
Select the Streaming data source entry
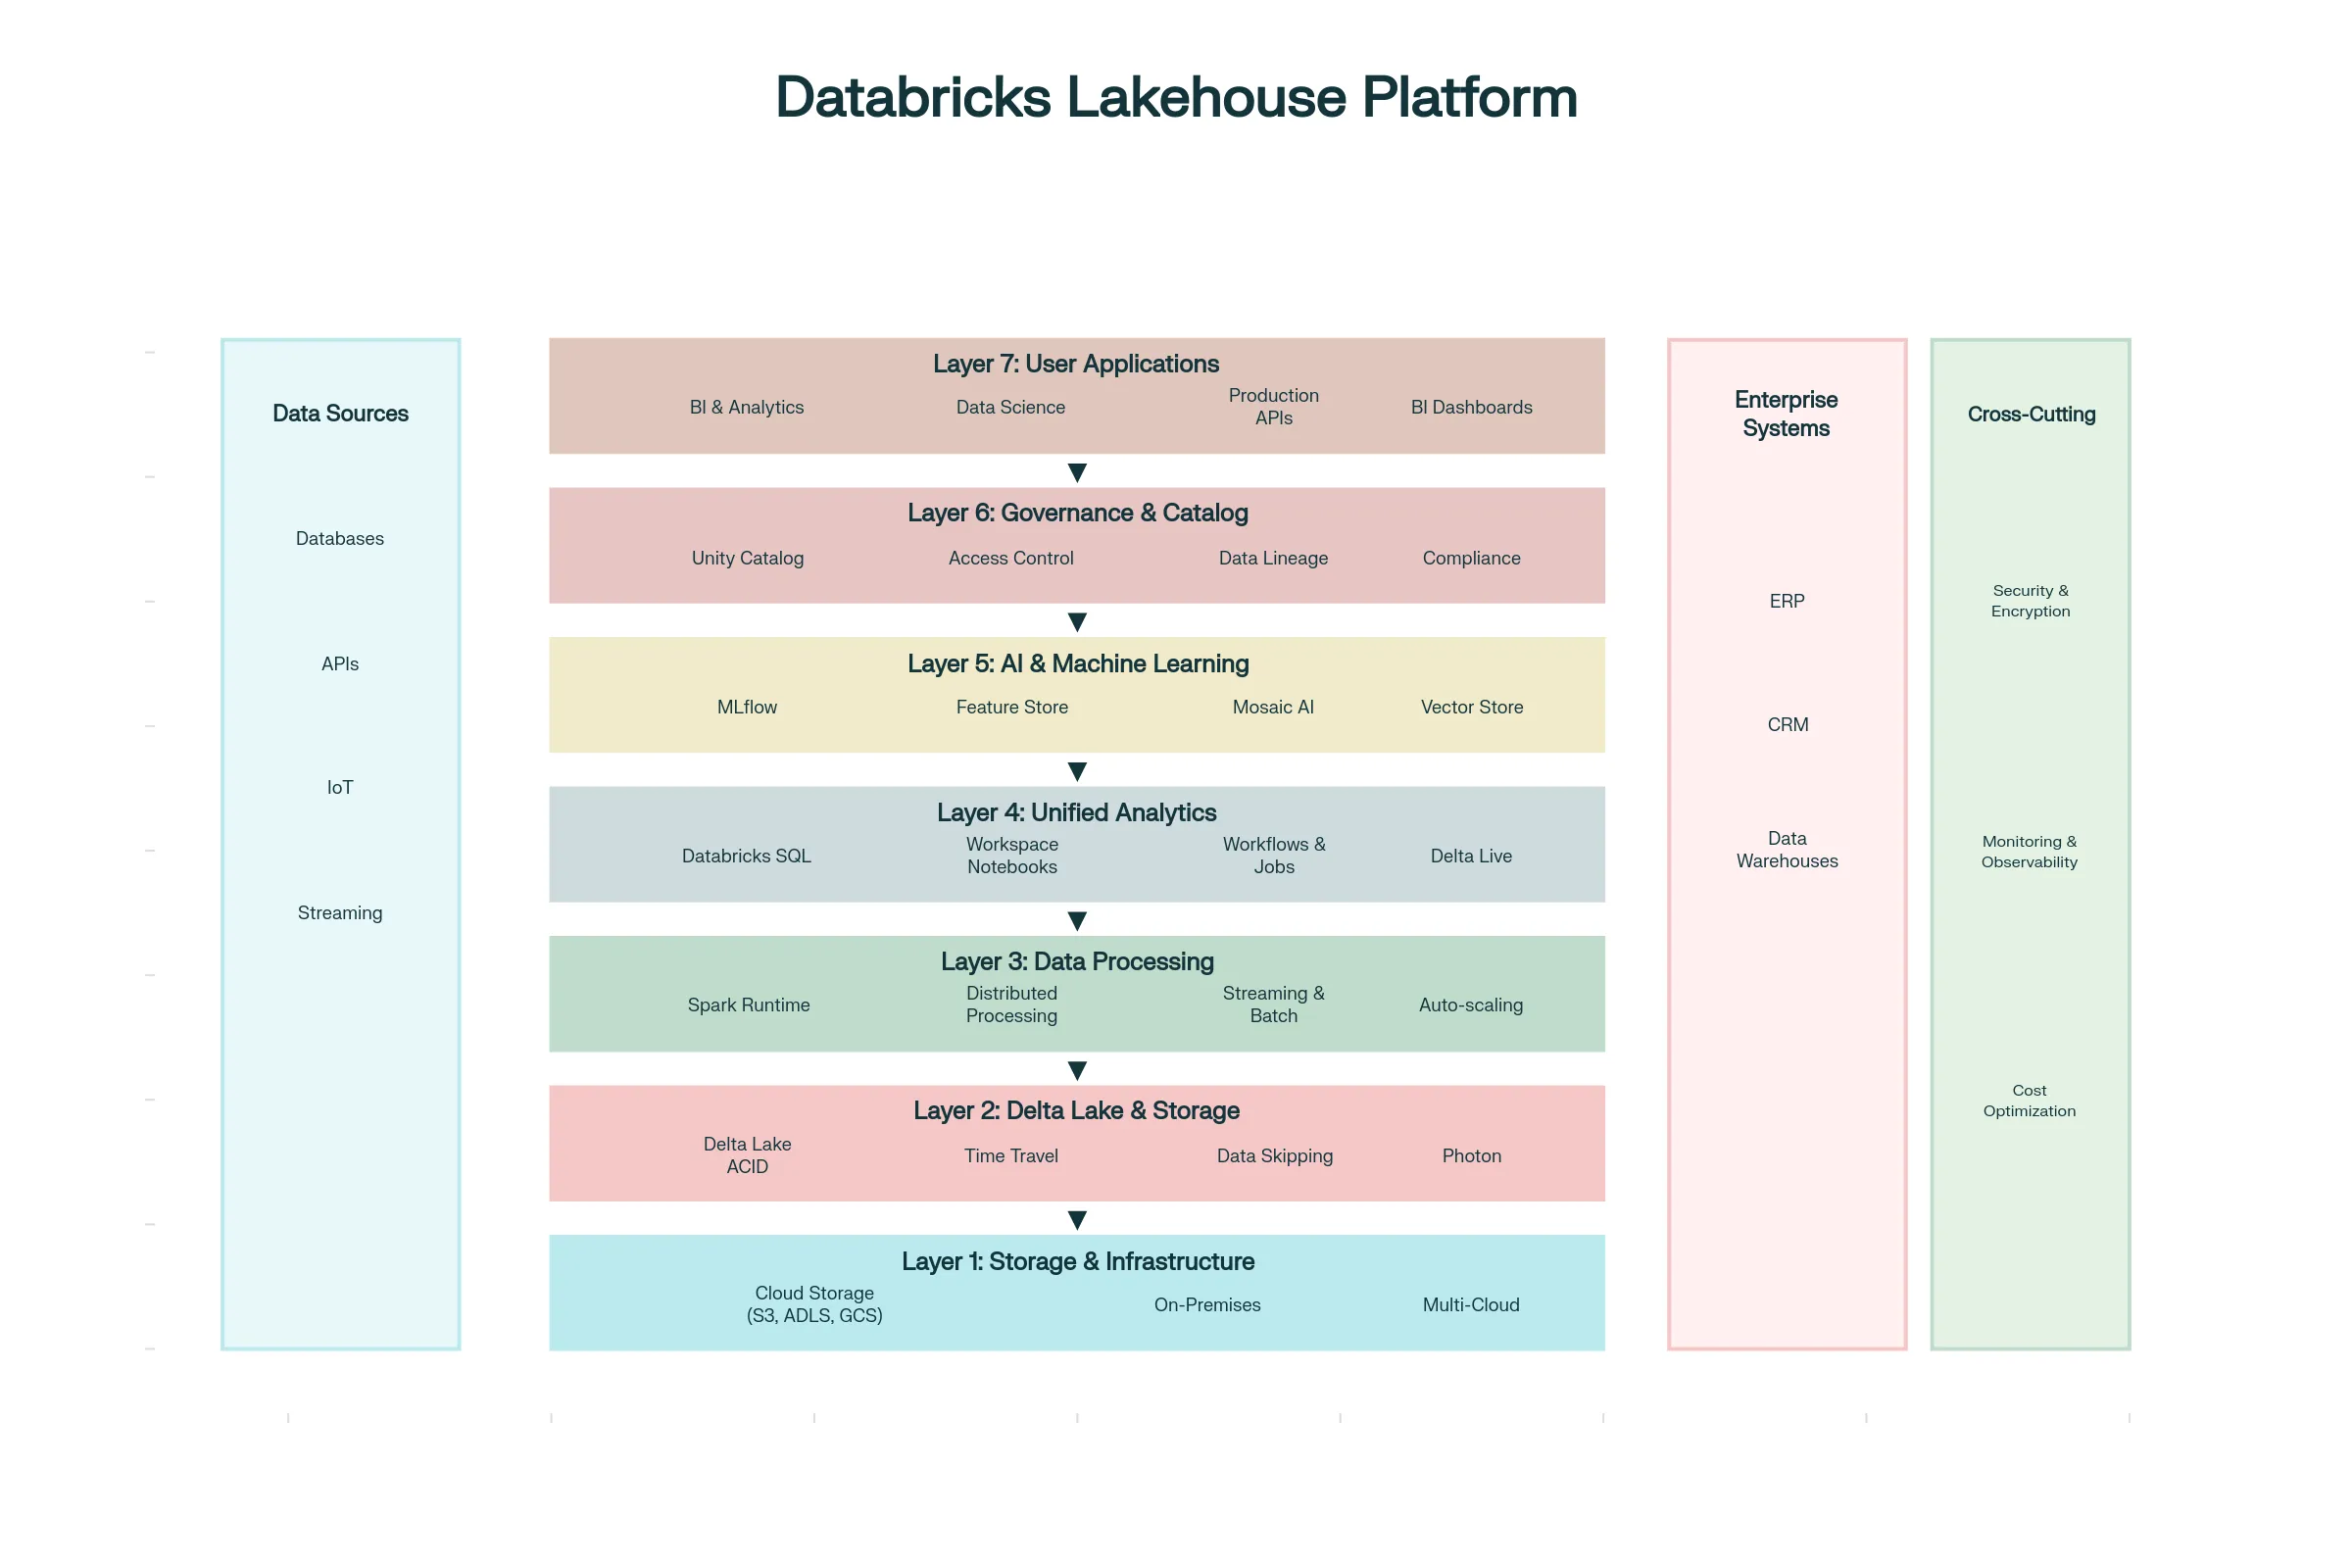coord(340,912)
